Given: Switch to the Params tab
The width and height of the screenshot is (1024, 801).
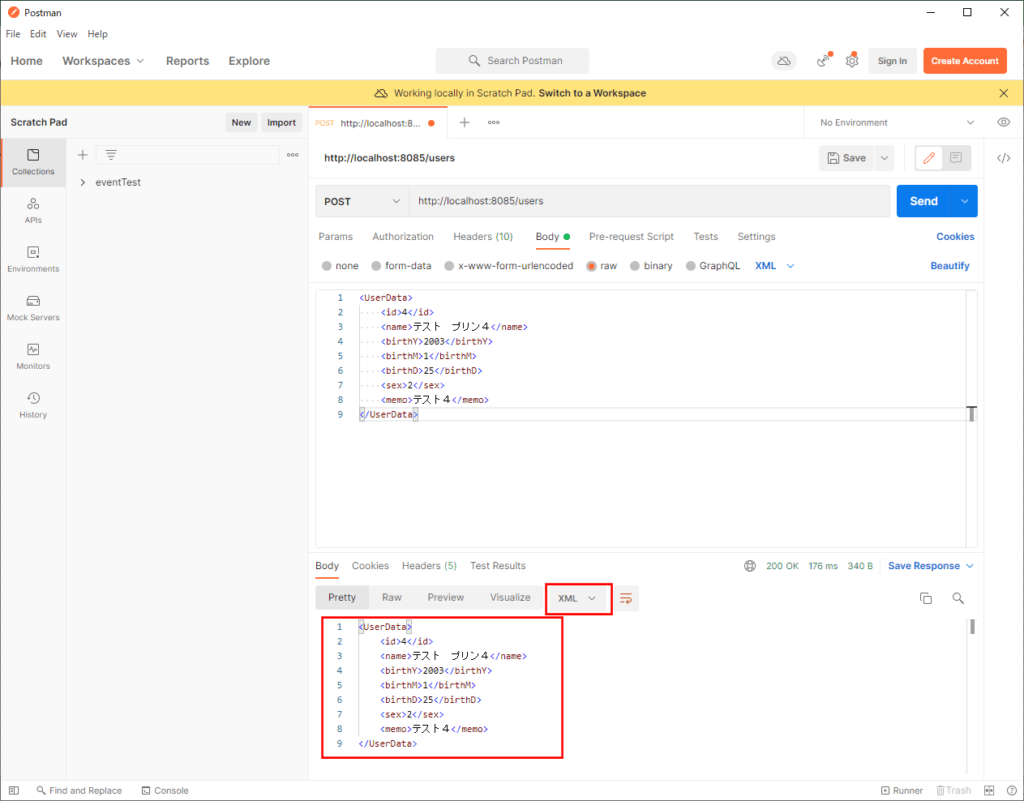Looking at the screenshot, I should tap(335, 236).
